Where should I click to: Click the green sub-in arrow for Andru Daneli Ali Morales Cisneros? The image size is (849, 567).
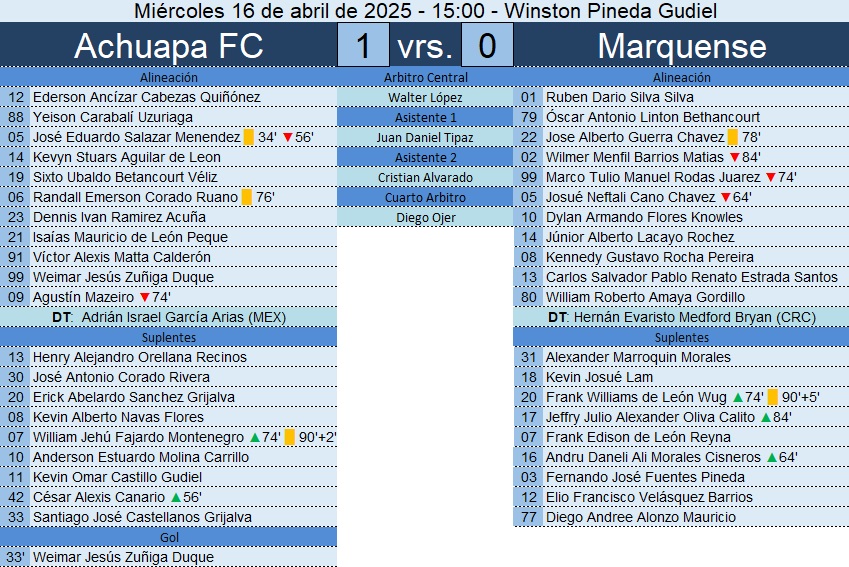(772, 458)
